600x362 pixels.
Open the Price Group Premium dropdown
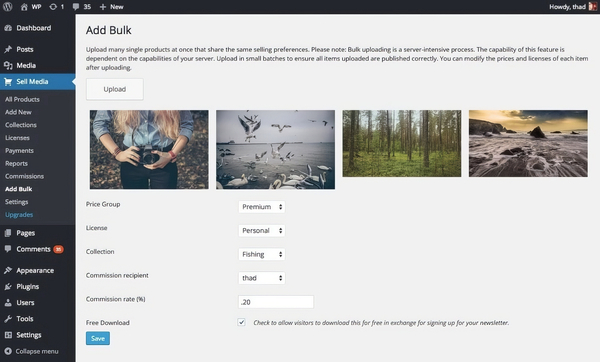(262, 207)
